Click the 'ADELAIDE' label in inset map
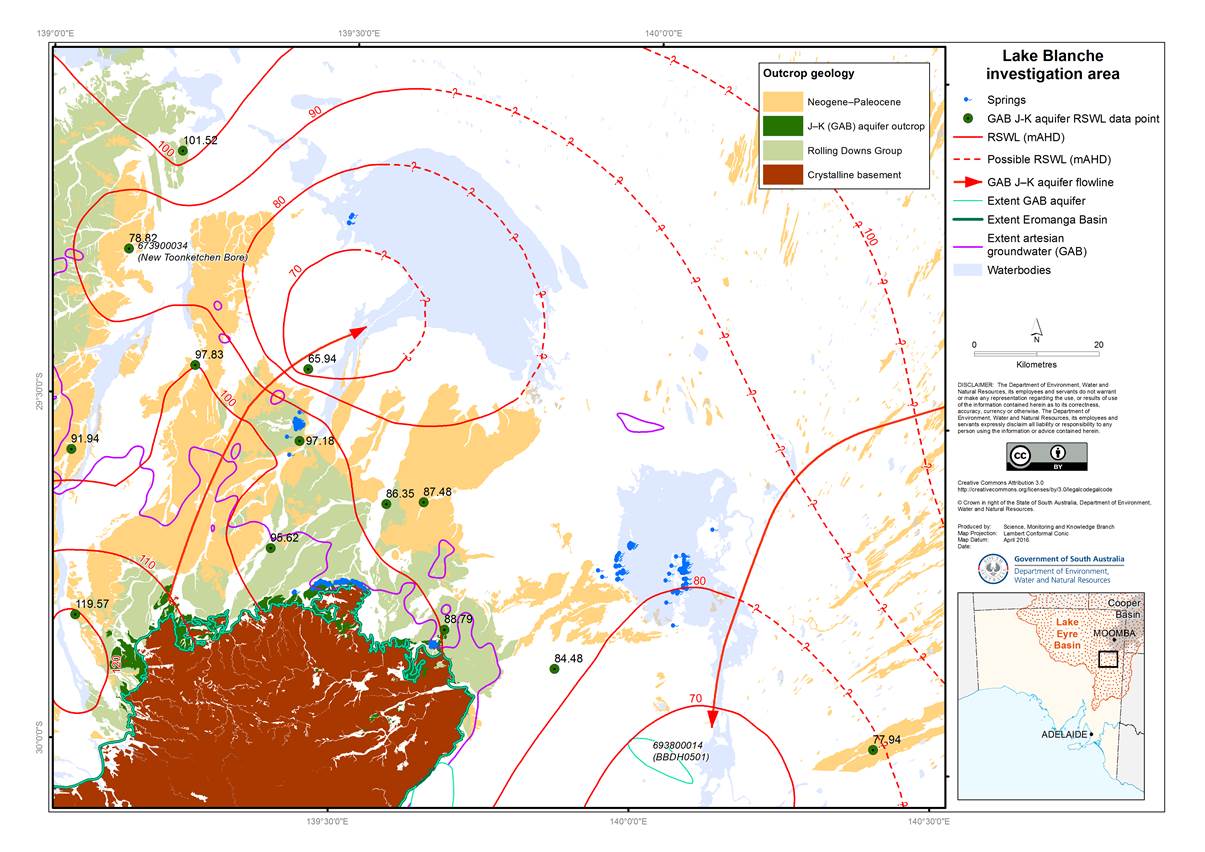Image resolution: width=1205 pixels, height=852 pixels. pos(1062,735)
